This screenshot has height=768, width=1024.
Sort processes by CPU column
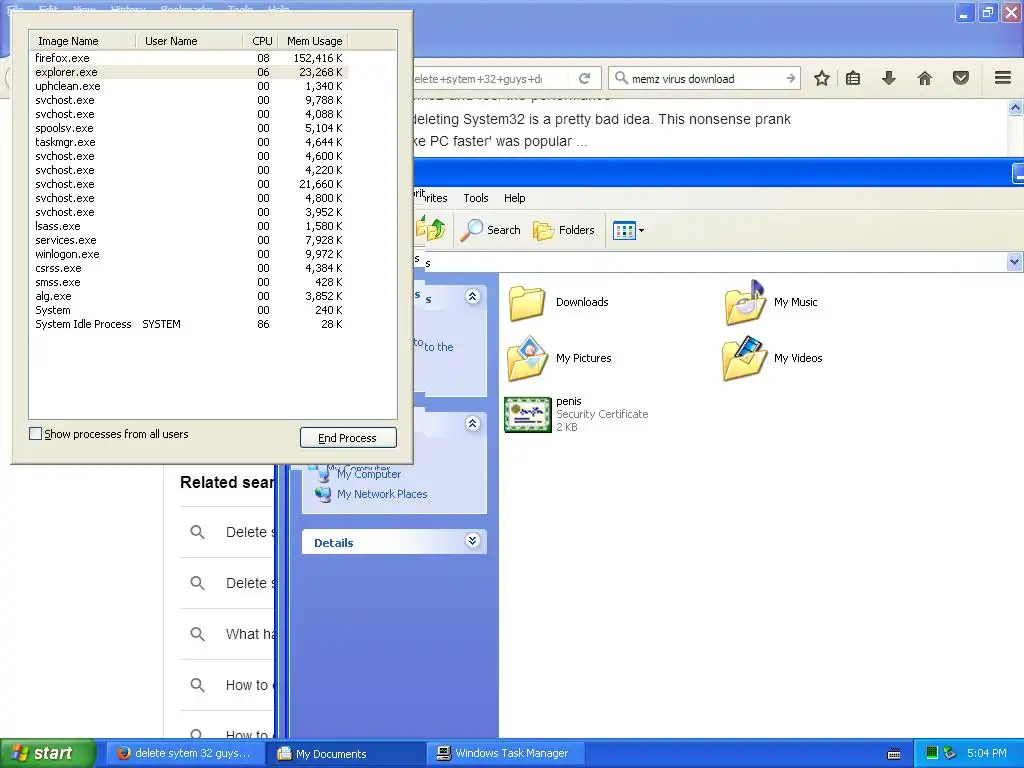point(261,41)
